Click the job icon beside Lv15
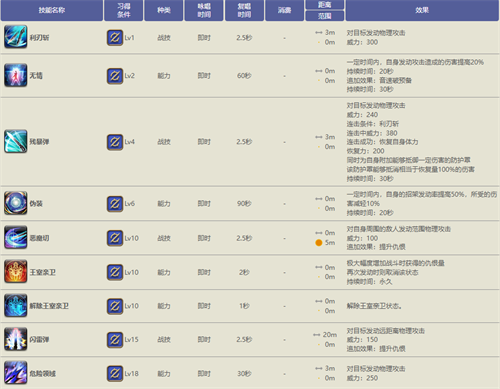 (115, 340)
